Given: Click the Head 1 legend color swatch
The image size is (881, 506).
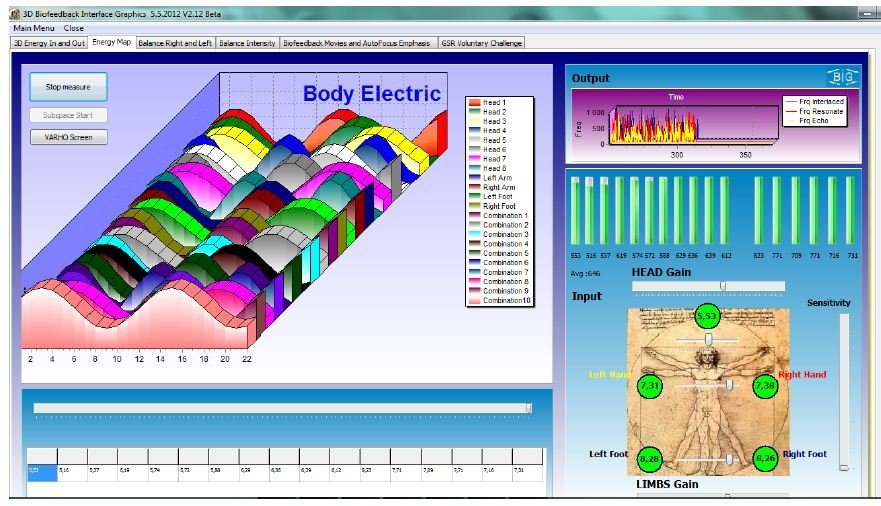Looking at the screenshot, I should click(474, 103).
